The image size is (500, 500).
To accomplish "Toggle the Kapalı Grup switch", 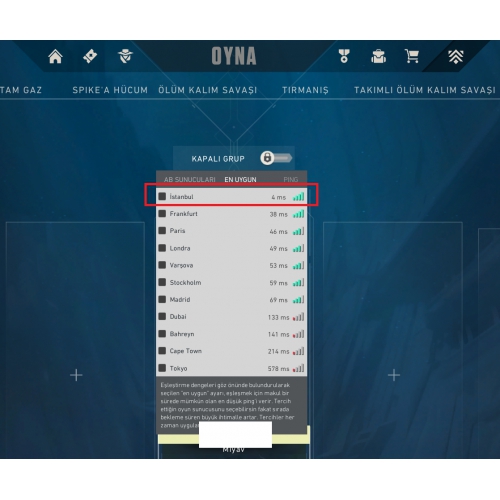I will (x=276, y=158).
